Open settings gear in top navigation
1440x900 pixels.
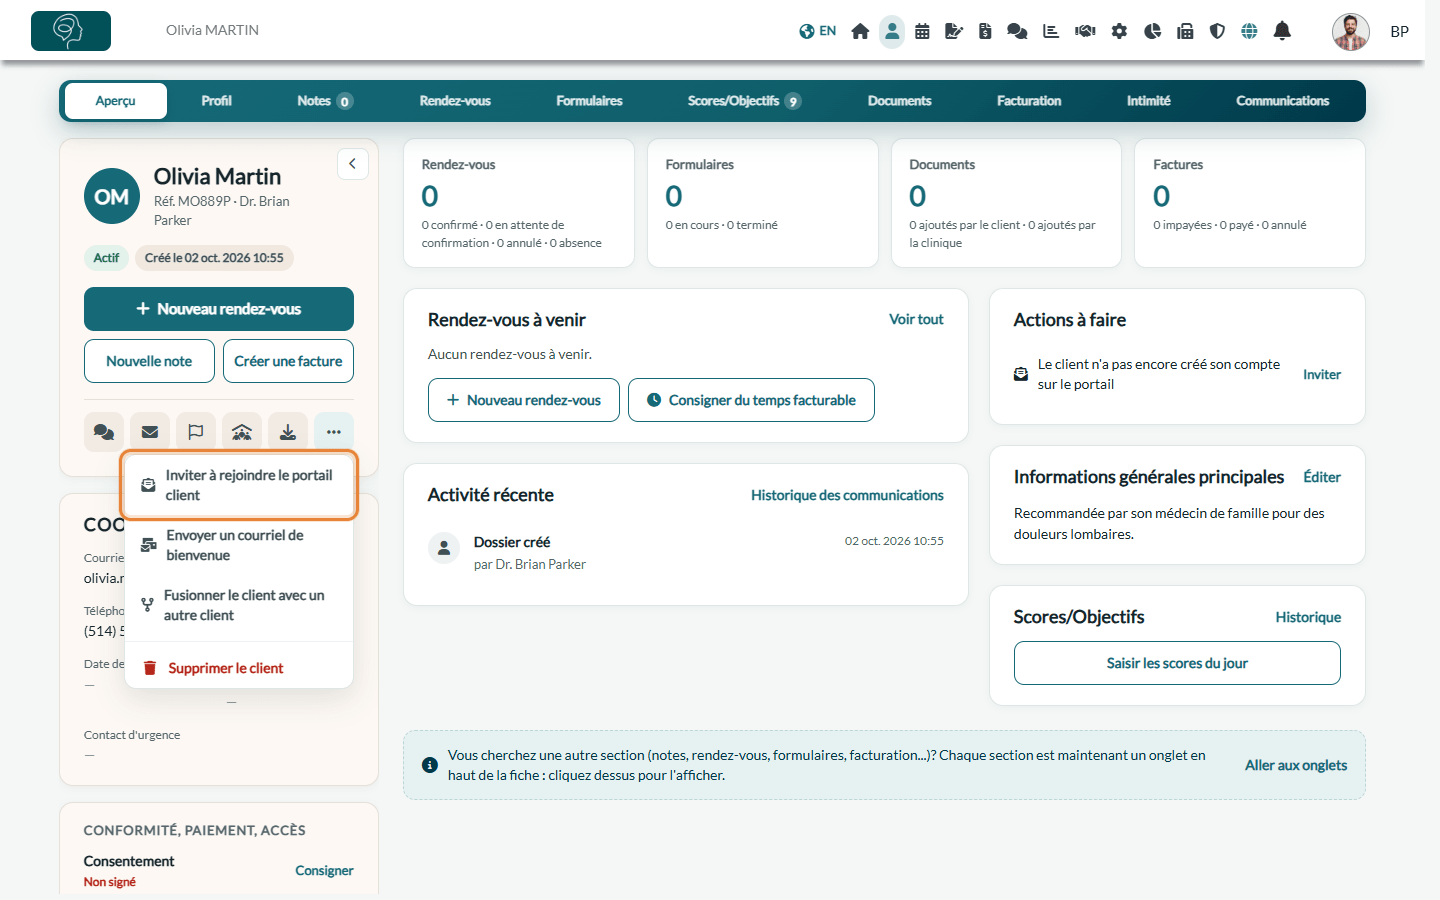[1119, 31]
